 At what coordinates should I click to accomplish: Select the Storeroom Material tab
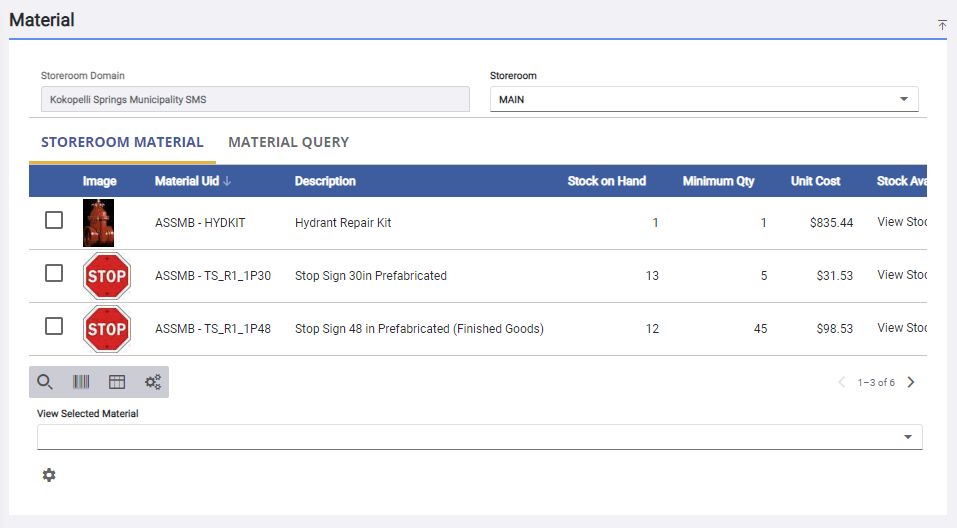(x=122, y=142)
